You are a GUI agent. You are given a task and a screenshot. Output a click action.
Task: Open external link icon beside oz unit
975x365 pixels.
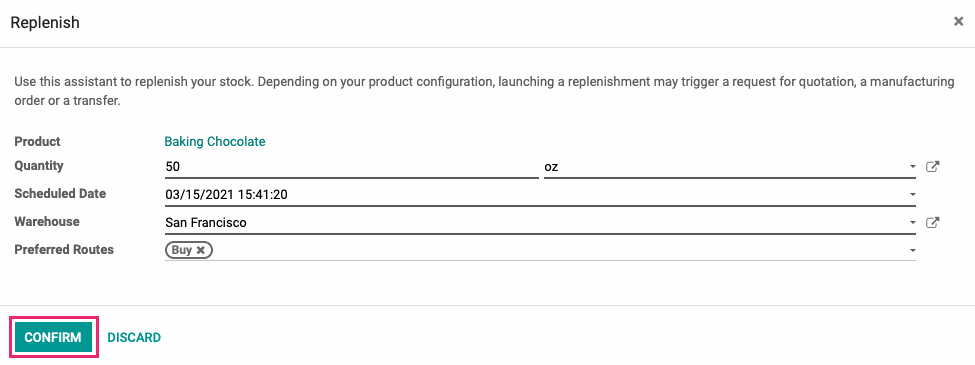tap(932, 167)
